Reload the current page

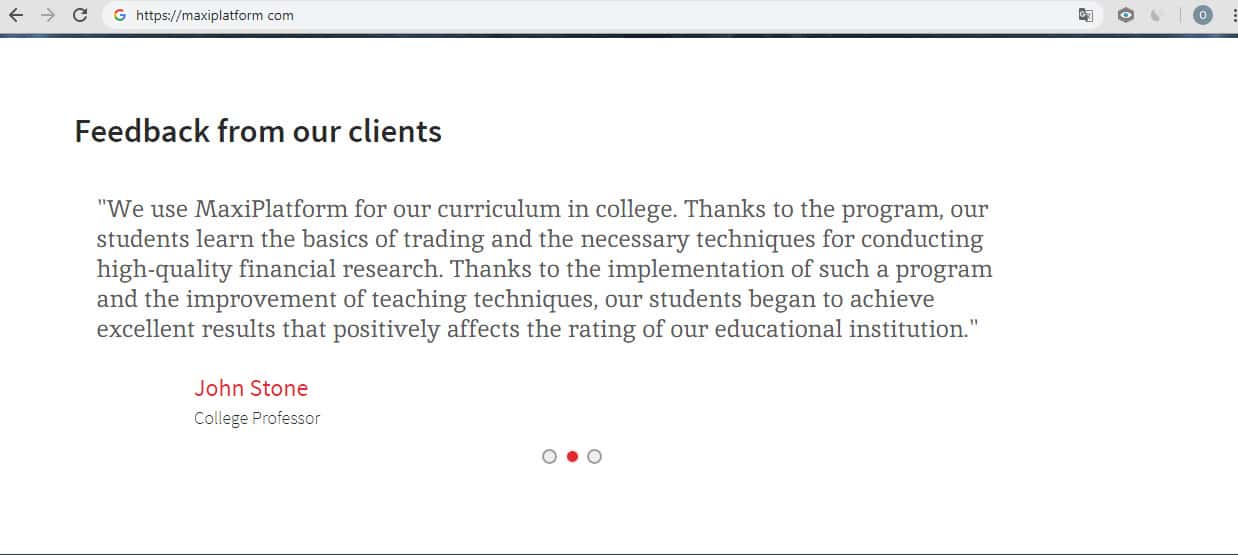(81, 15)
